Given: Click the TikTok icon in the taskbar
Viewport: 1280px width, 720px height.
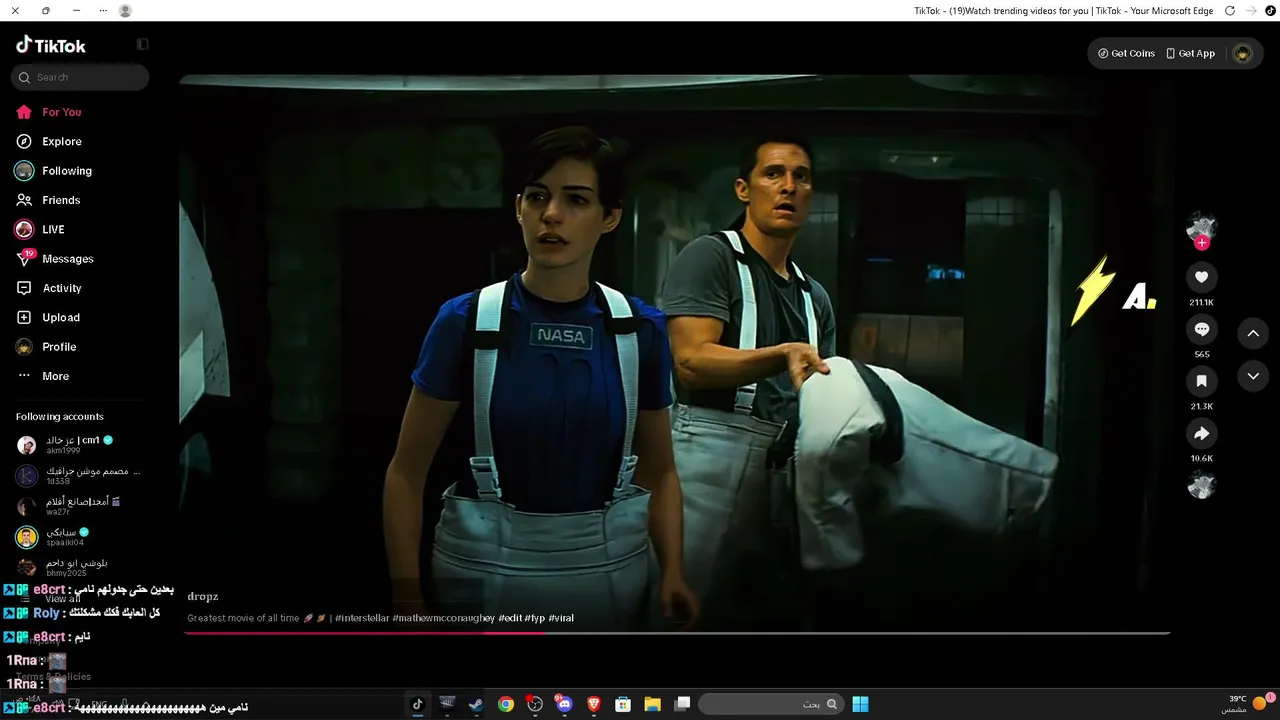Looking at the screenshot, I should (417, 704).
